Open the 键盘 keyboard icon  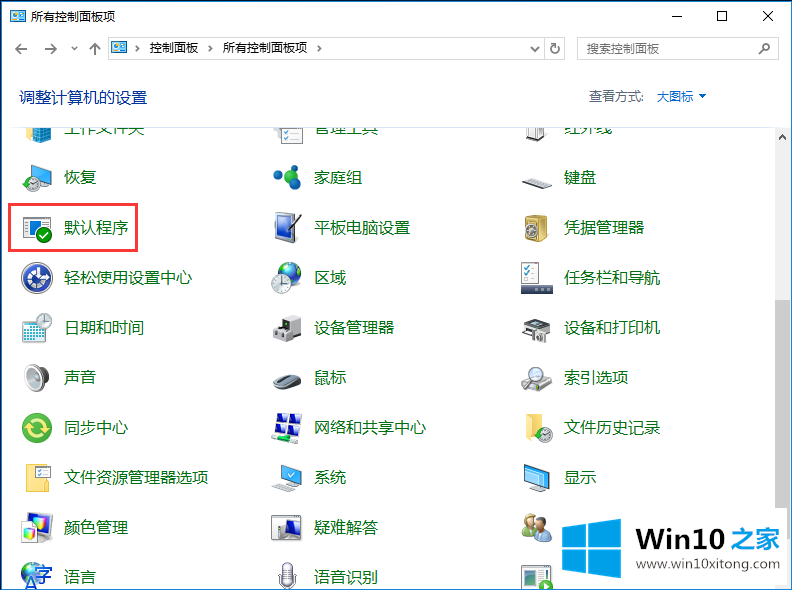click(536, 182)
